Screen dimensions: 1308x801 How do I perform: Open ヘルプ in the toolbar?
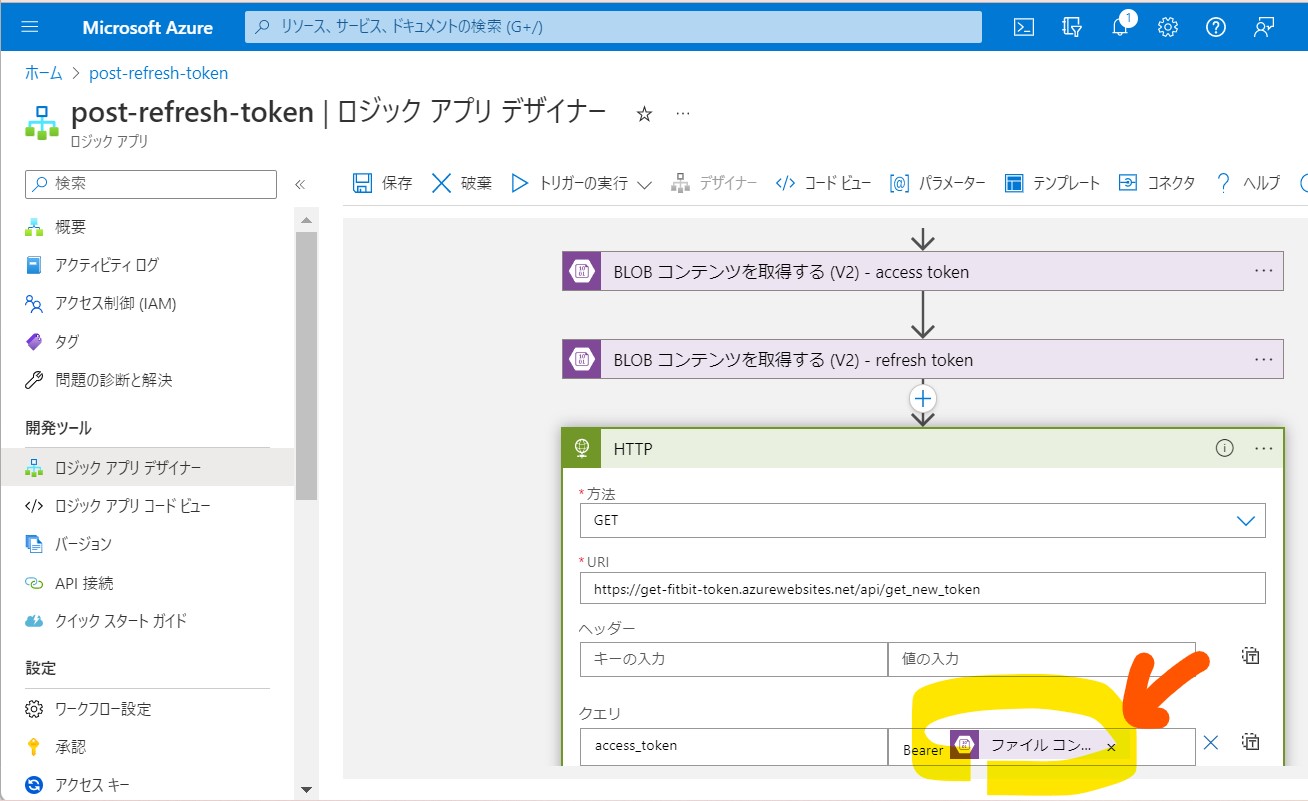pos(1247,183)
